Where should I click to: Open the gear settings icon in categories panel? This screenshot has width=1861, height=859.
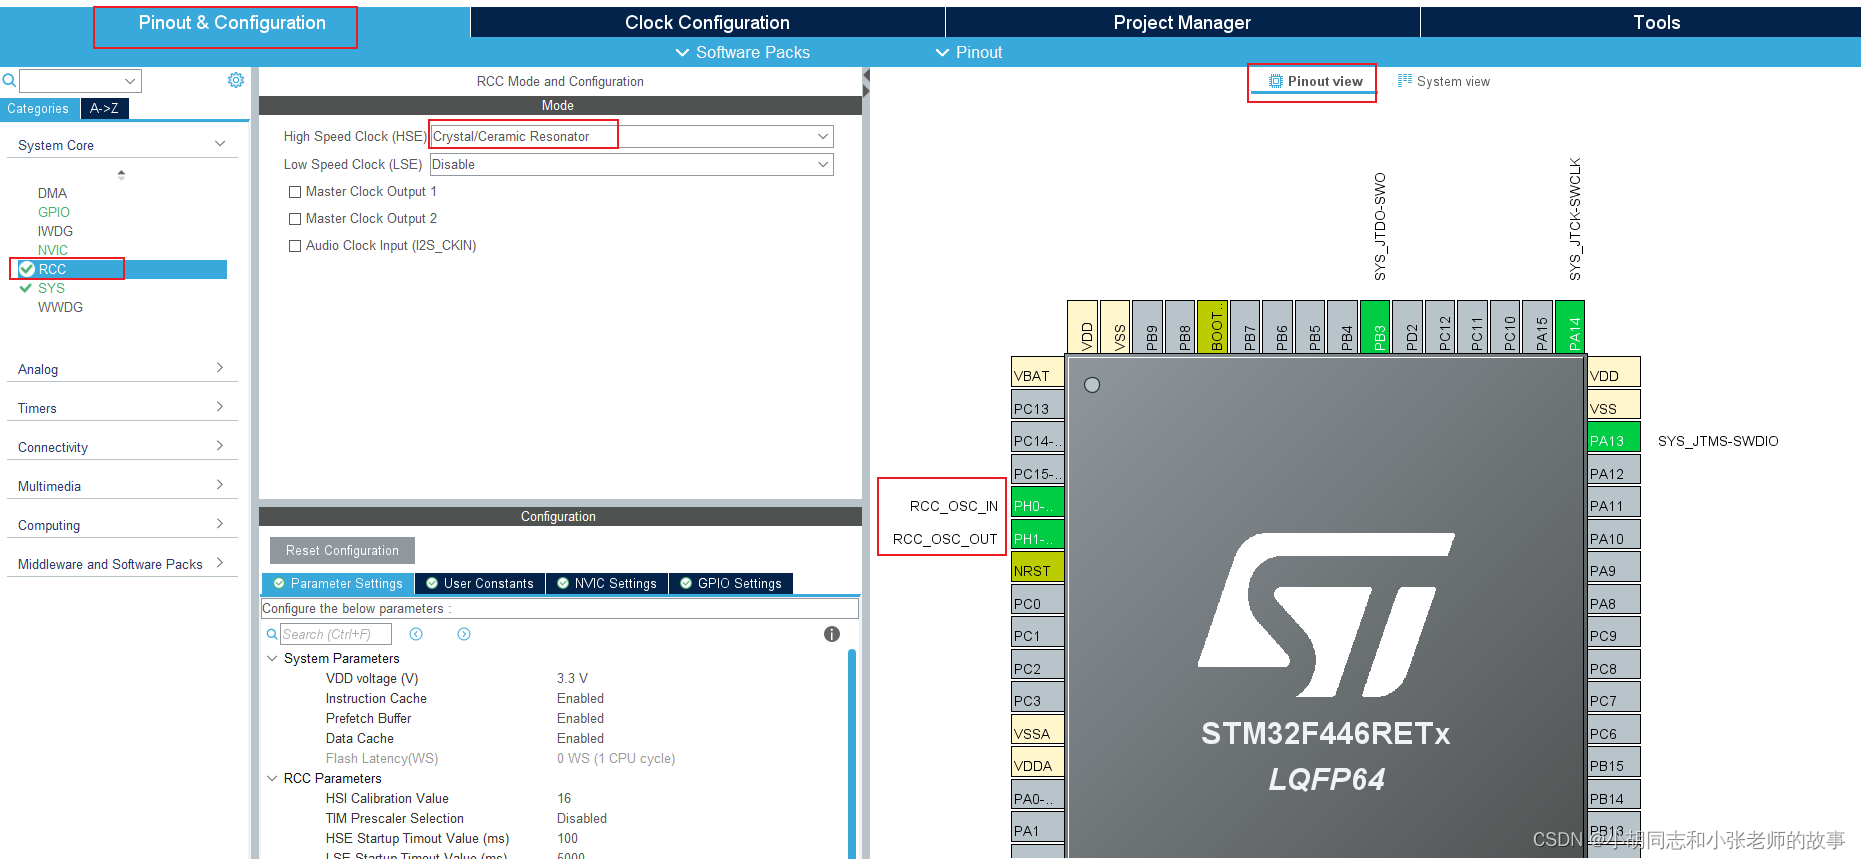236,80
